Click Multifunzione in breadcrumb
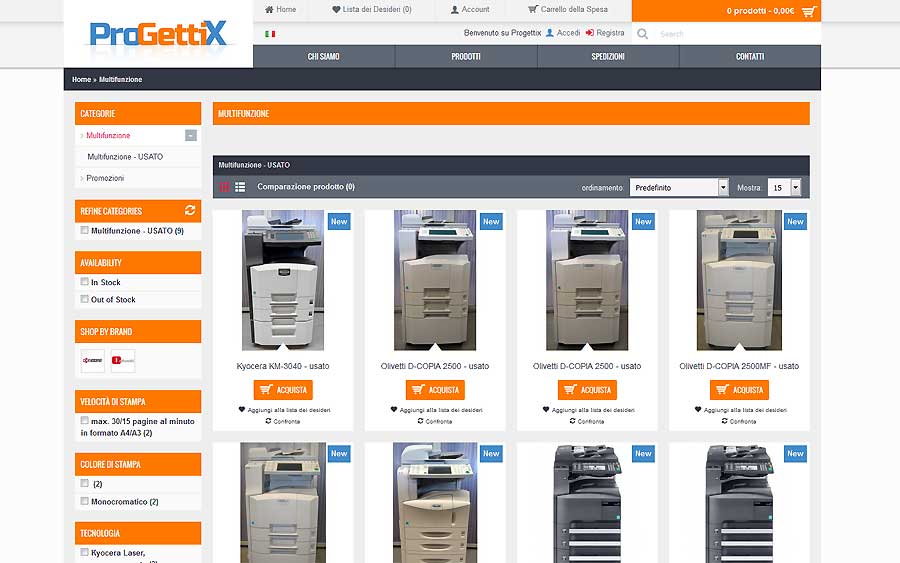Image resolution: width=900 pixels, height=563 pixels. 121,79
